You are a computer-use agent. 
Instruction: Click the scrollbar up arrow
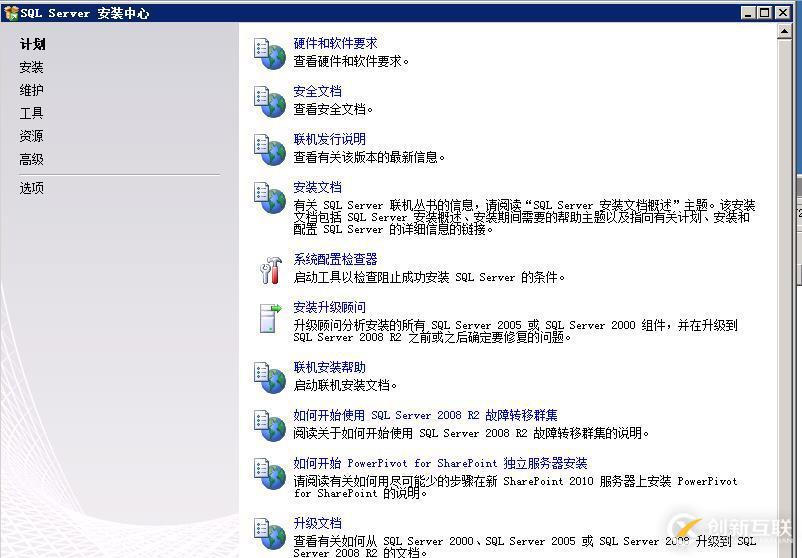[x=784, y=31]
